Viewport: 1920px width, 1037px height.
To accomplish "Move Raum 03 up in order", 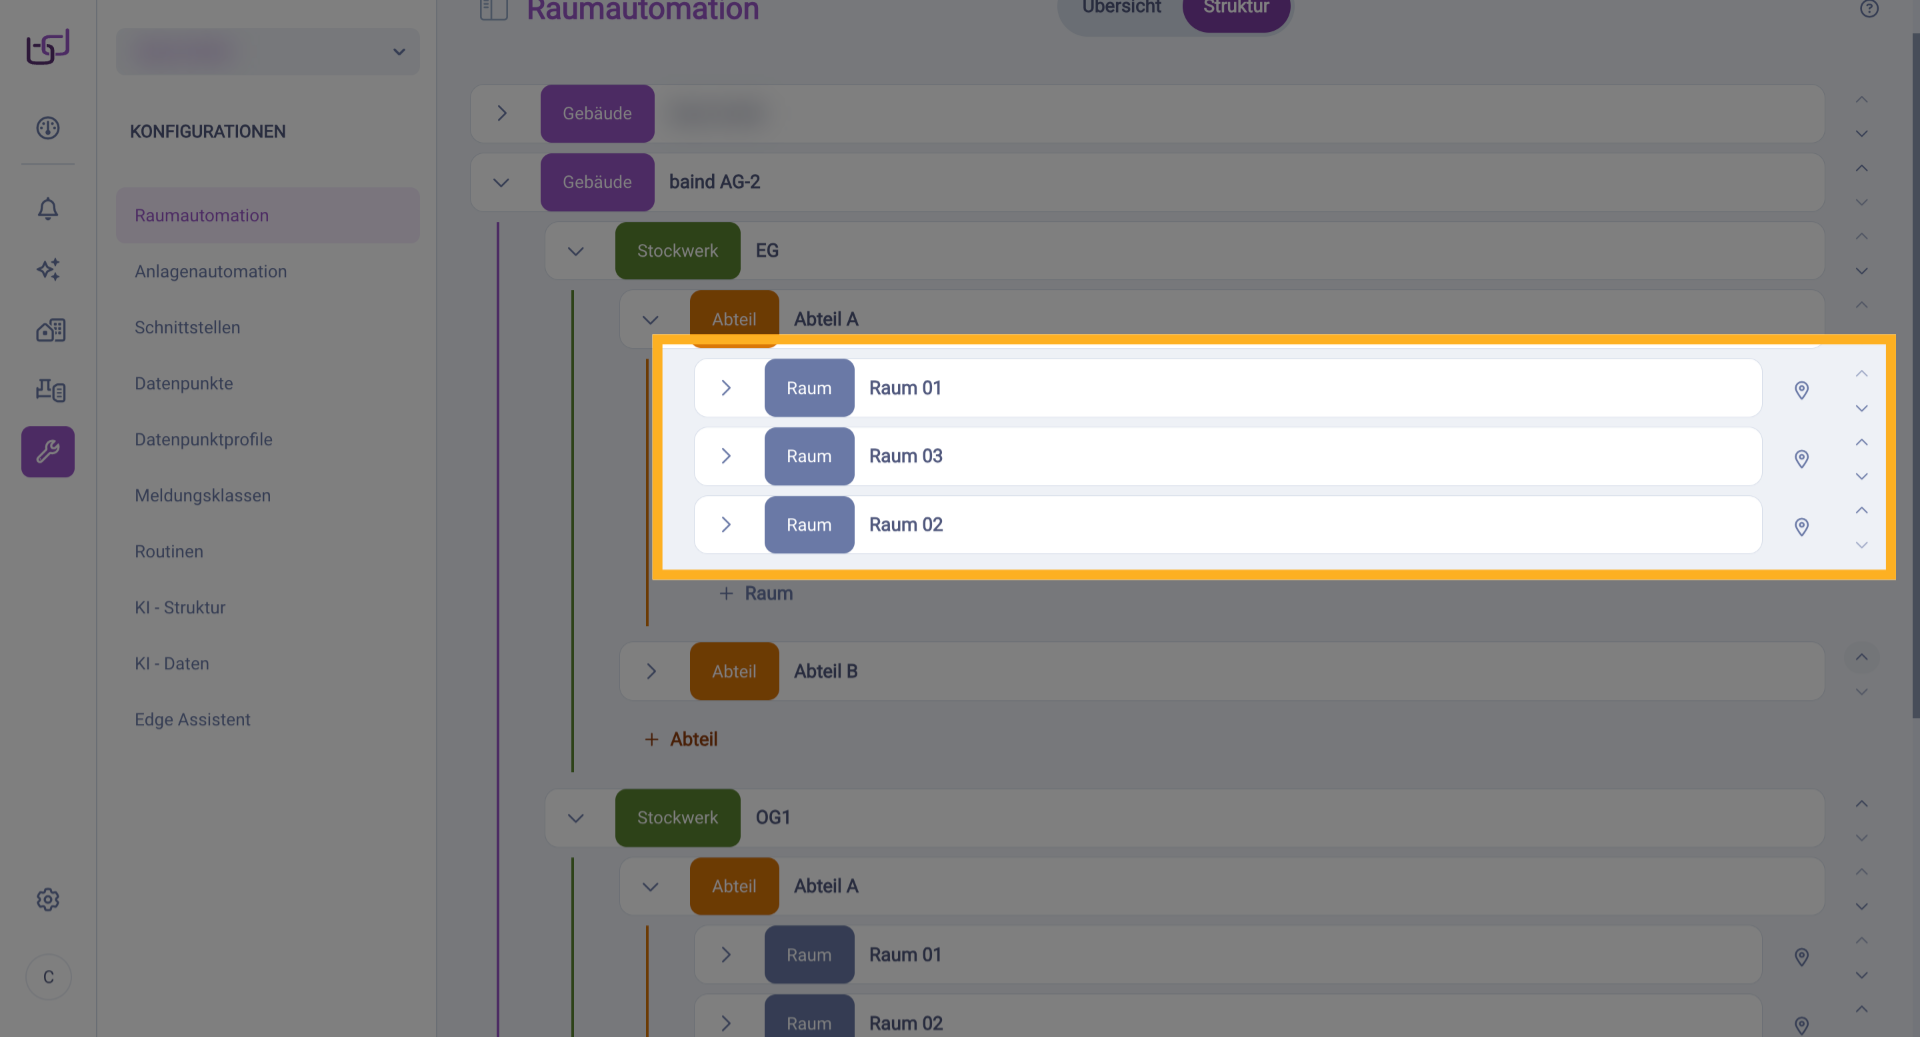I will (x=1861, y=442).
